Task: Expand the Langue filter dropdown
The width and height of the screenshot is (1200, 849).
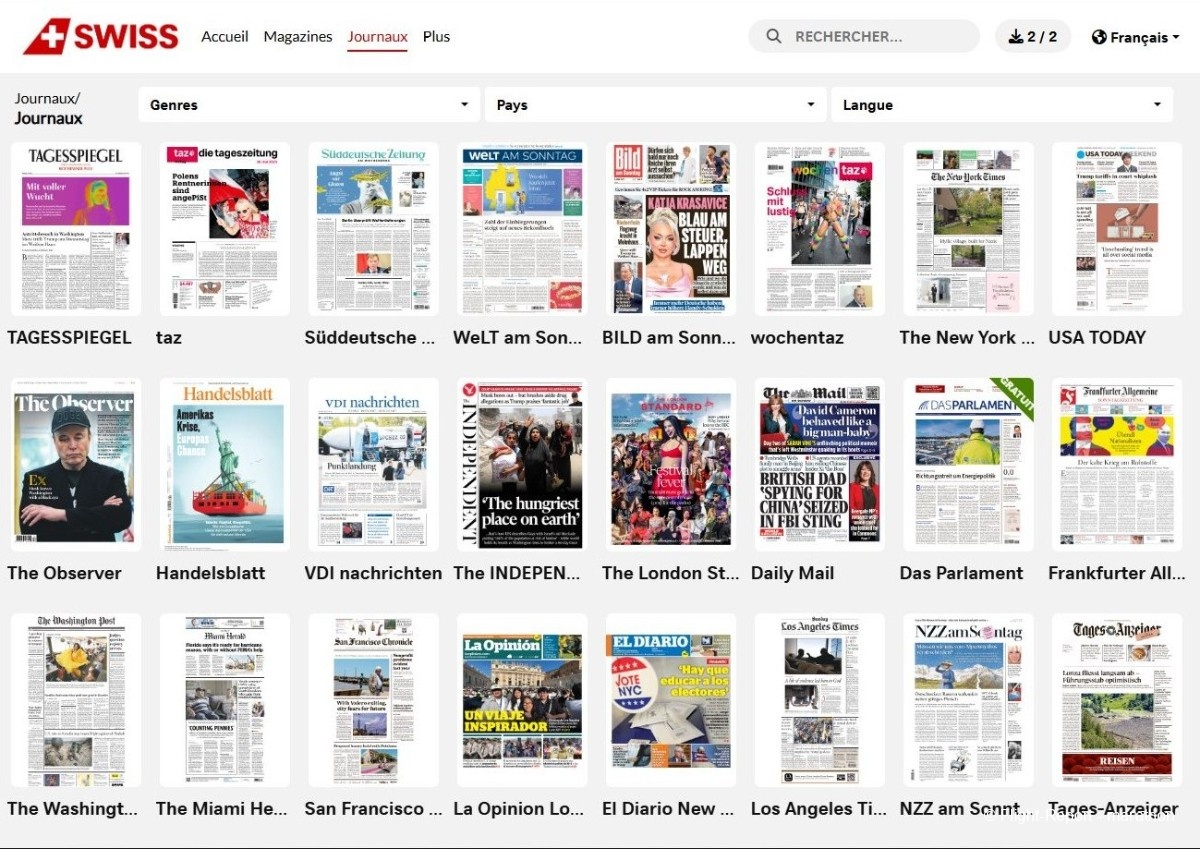Action: [1002, 105]
